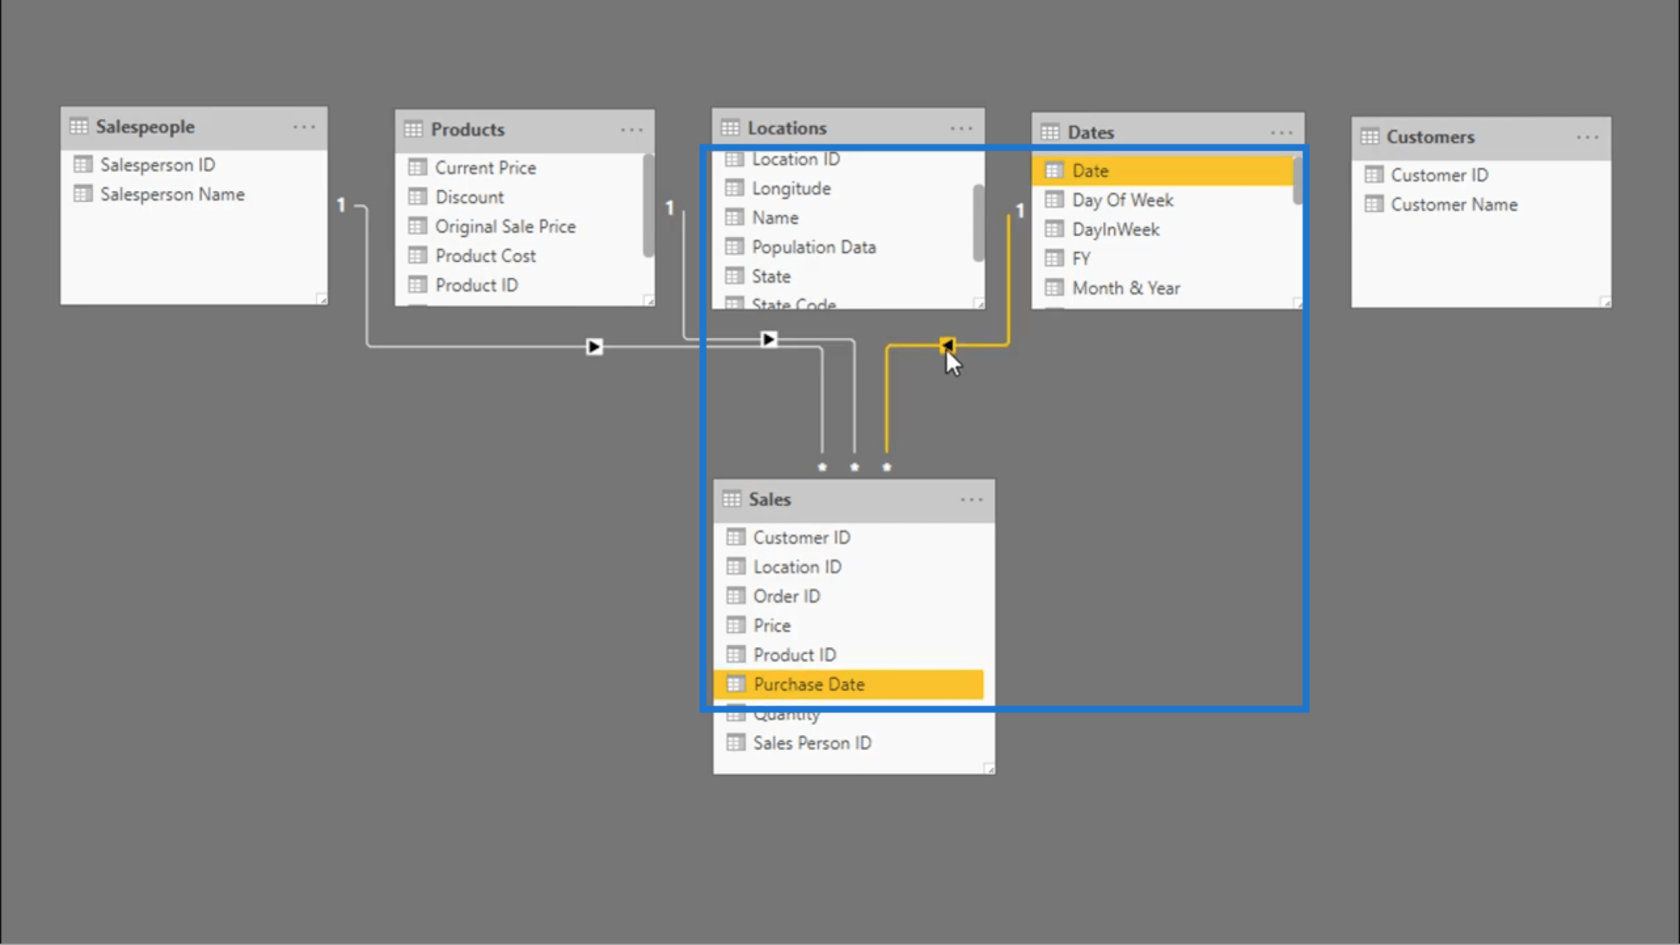Click the Dates table scrollbar

pos(1297,181)
